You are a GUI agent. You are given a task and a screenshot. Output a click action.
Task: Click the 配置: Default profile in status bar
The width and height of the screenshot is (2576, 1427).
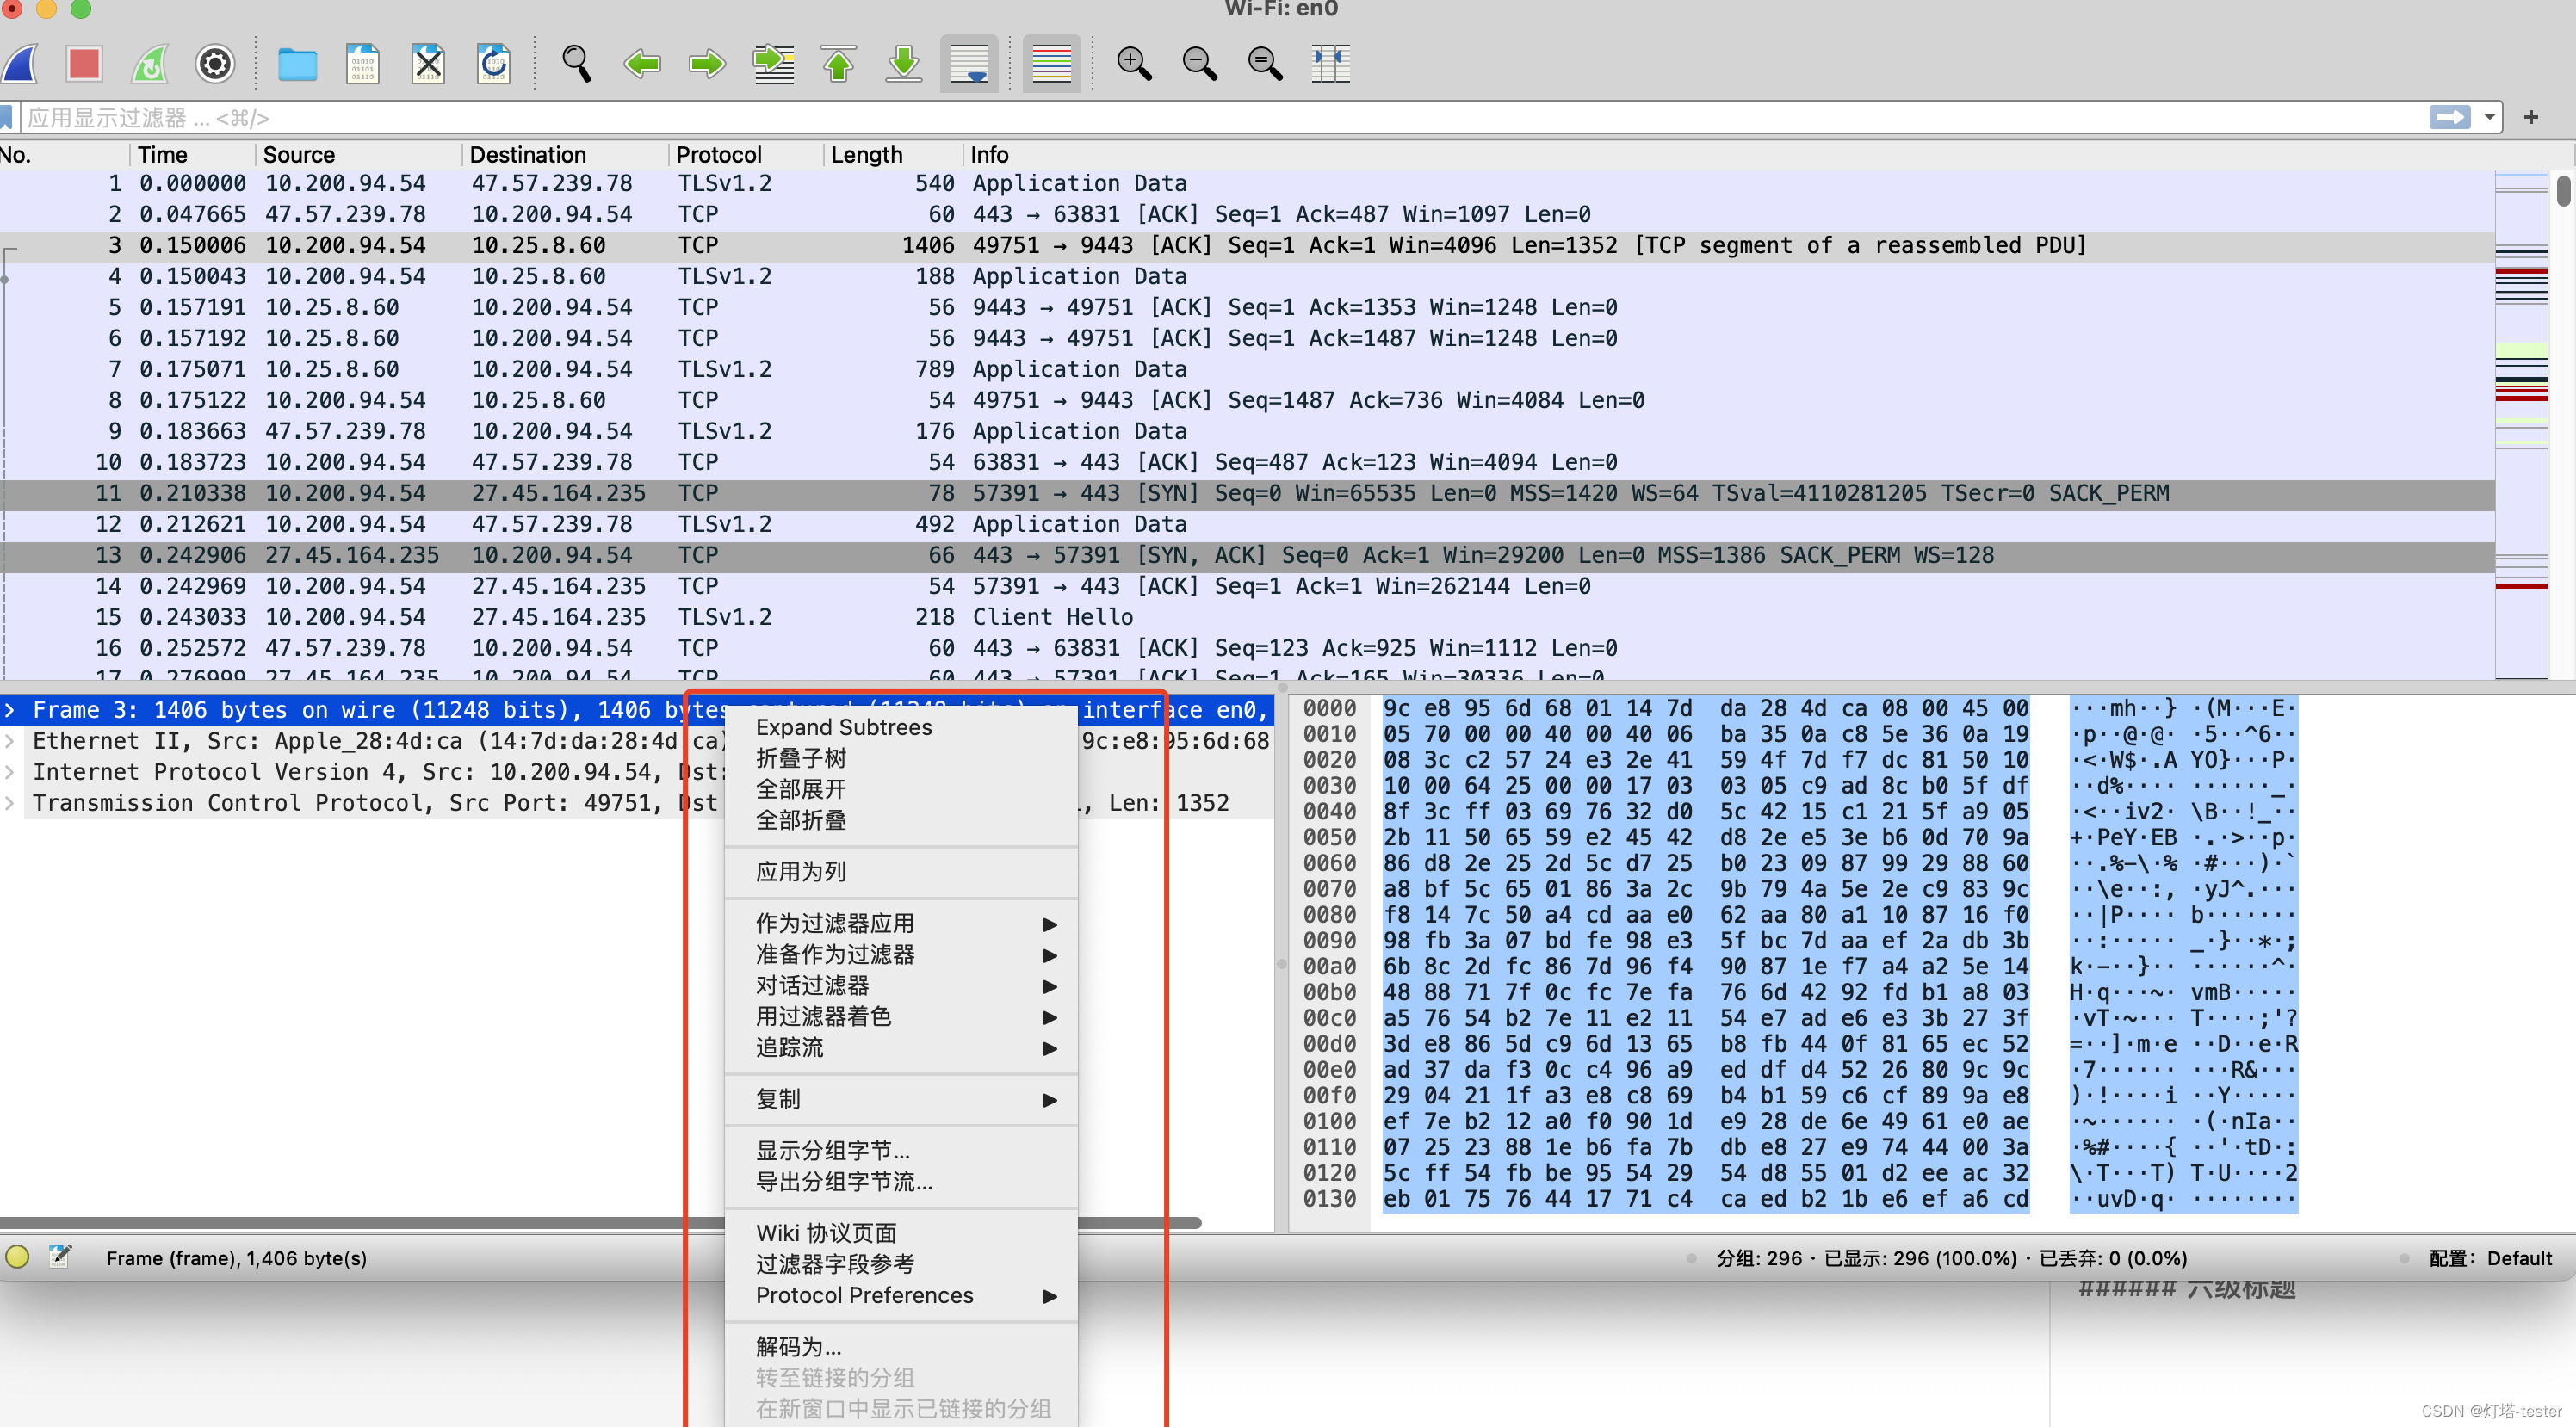tap(2490, 1259)
